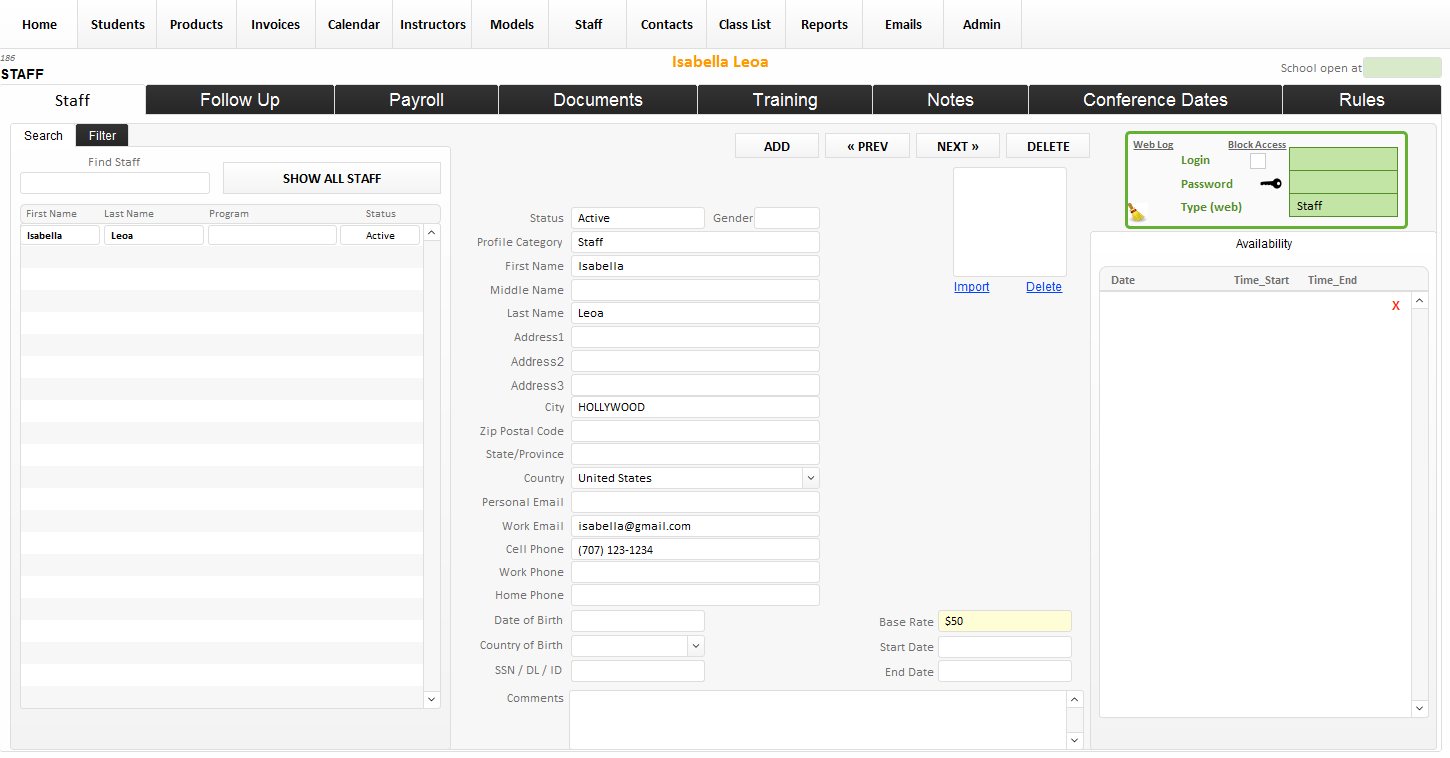This screenshot has height=758, width=1450.
Task: Switch to the Notes tab
Action: point(950,100)
